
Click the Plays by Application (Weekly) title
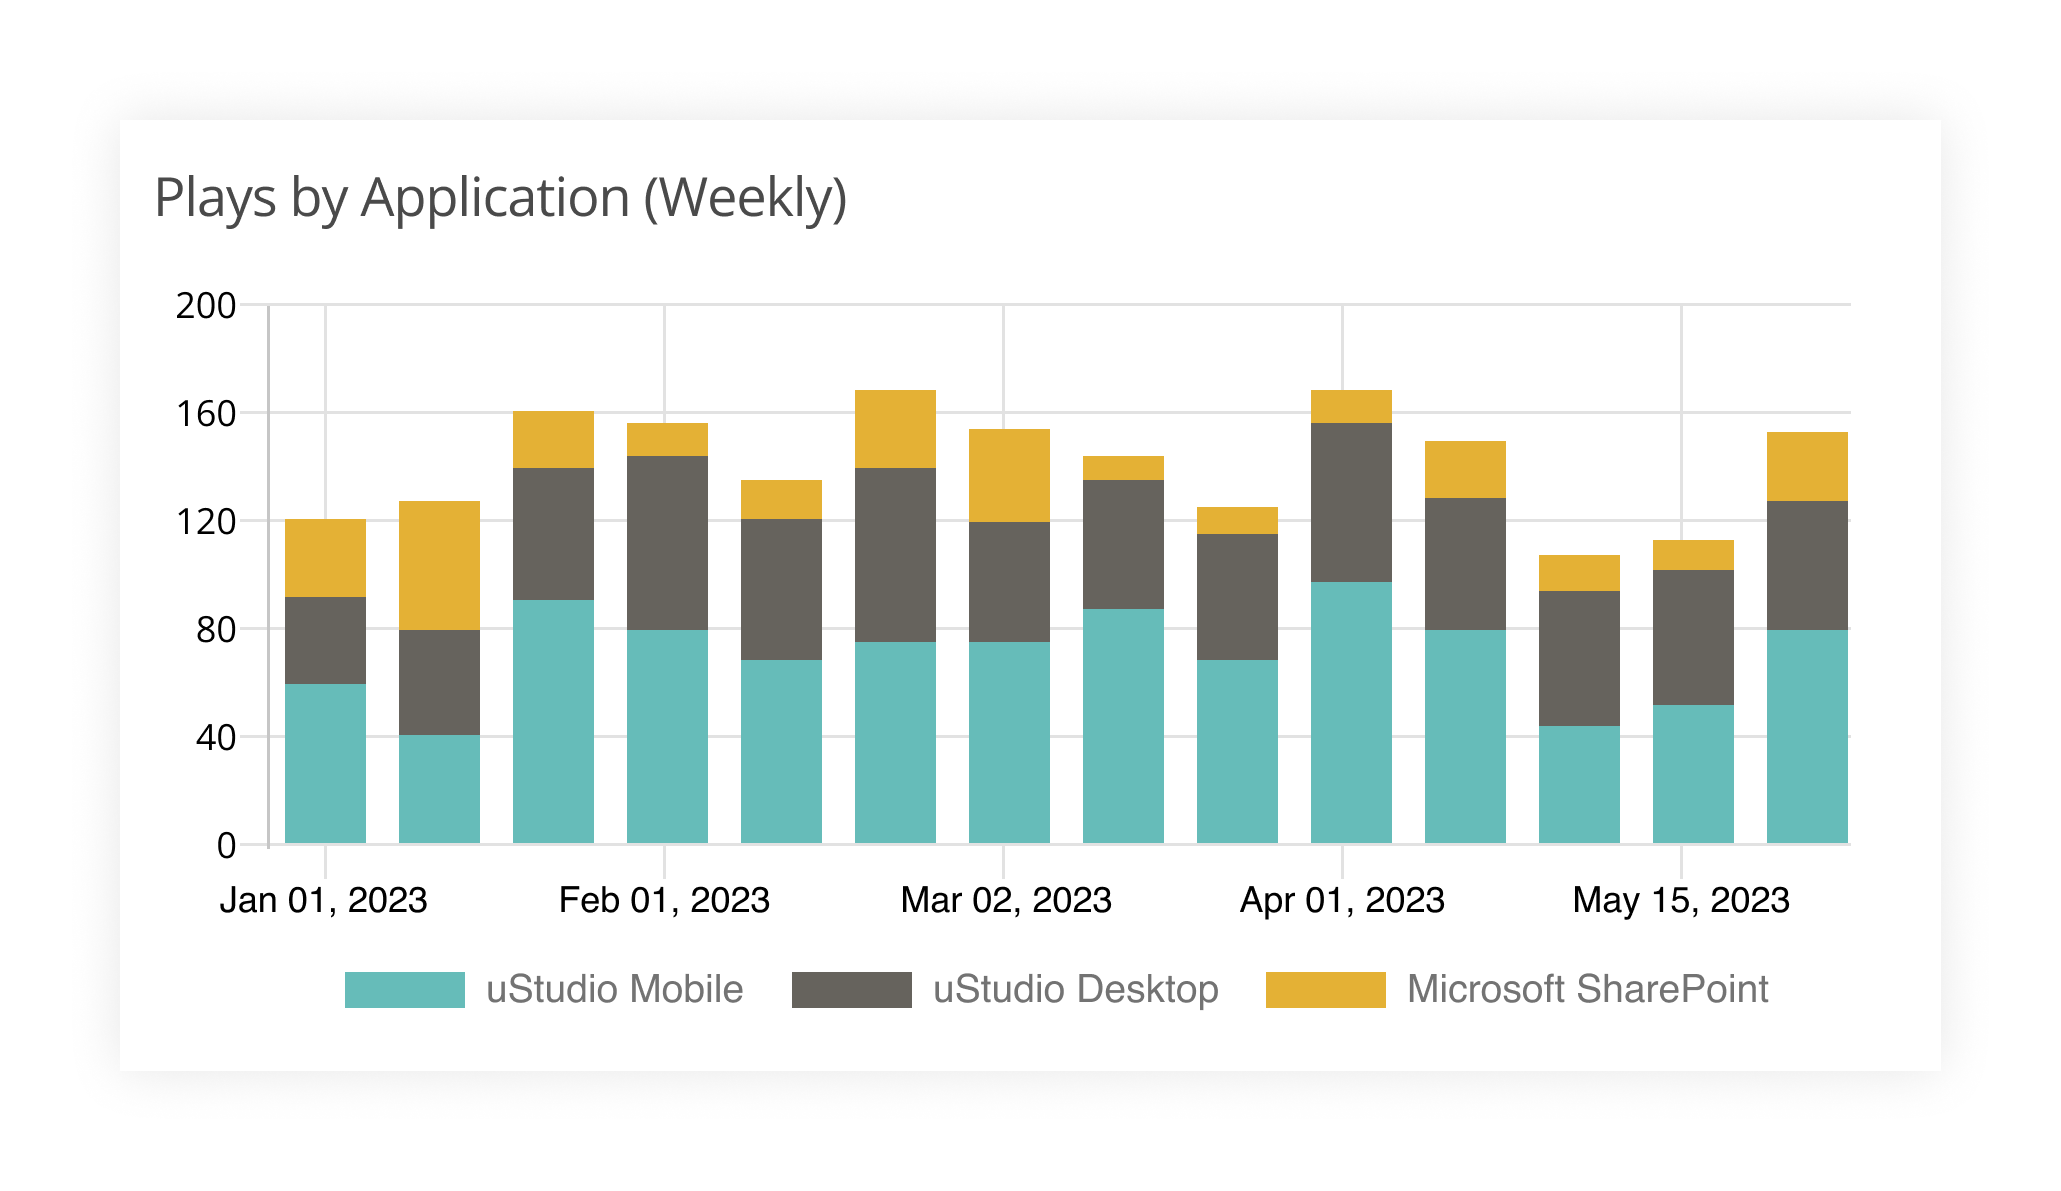[x=500, y=197]
